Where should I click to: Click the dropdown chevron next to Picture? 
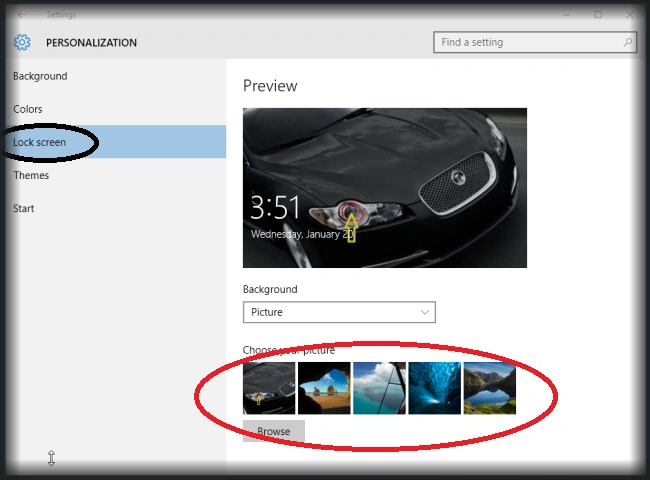[424, 312]
